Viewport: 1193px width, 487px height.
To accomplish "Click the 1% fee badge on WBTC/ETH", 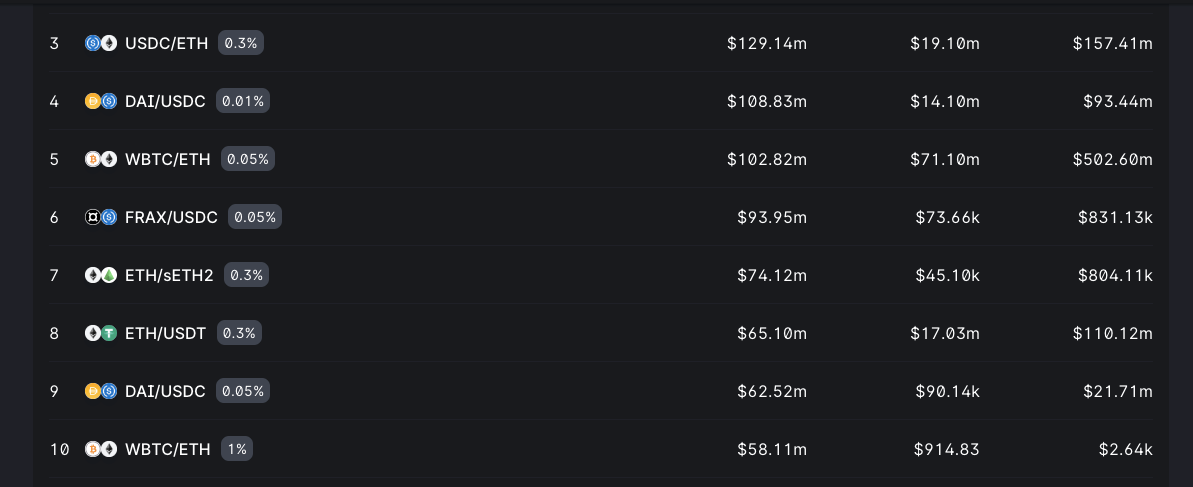I will (x=238, y=449).
